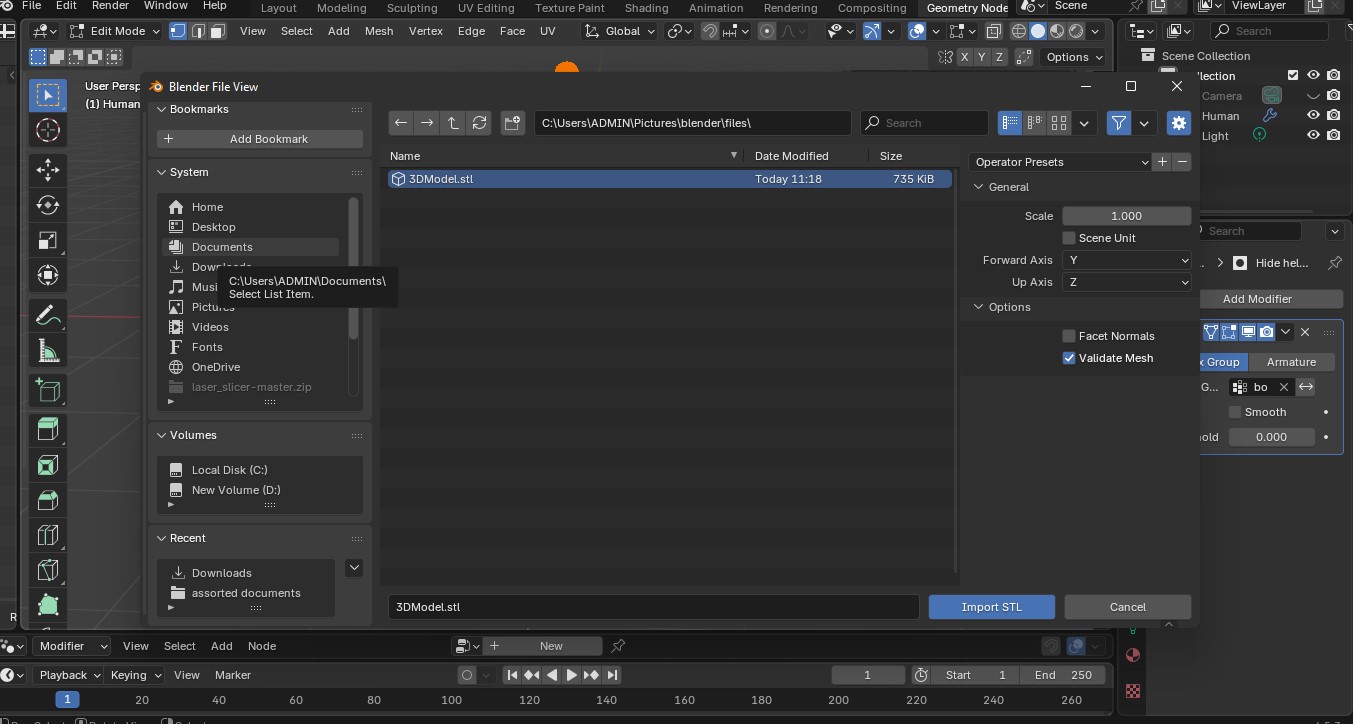Image resolution: width=1353 pixels, height=724 pixels.
Task: Collapse the Bookmarks section
Action: coord(163,109)
